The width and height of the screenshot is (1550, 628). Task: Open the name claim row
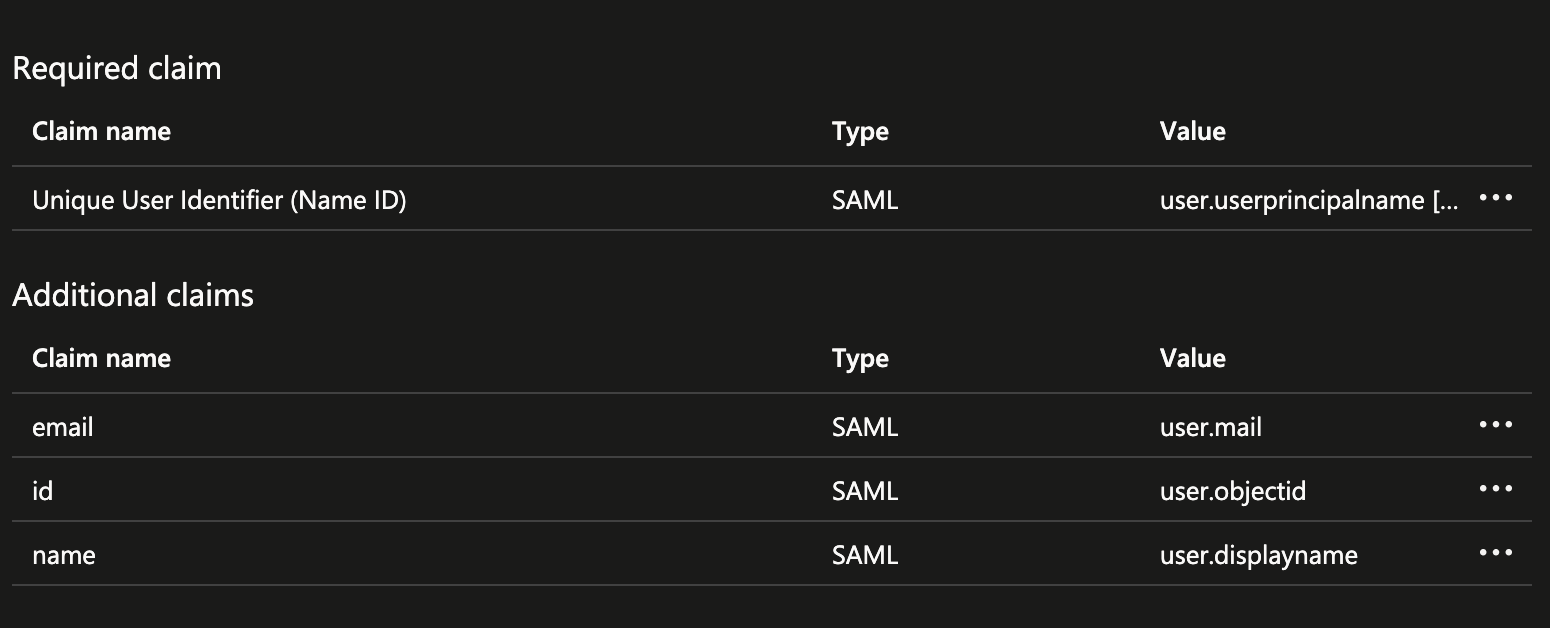click(x=64, y=555)
